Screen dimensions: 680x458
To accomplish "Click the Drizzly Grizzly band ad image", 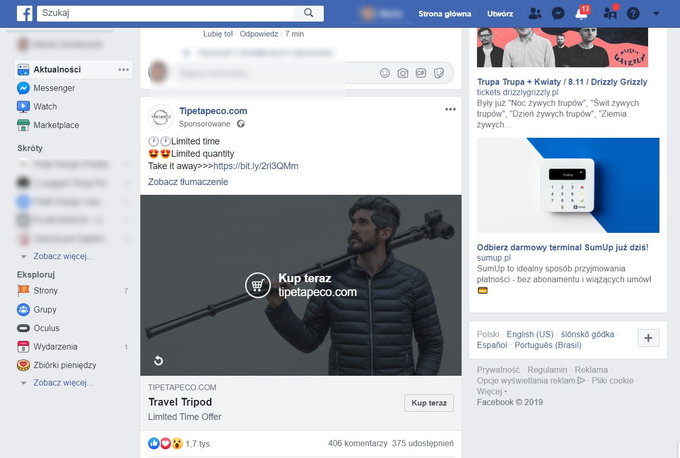I will tap(562, 47).
